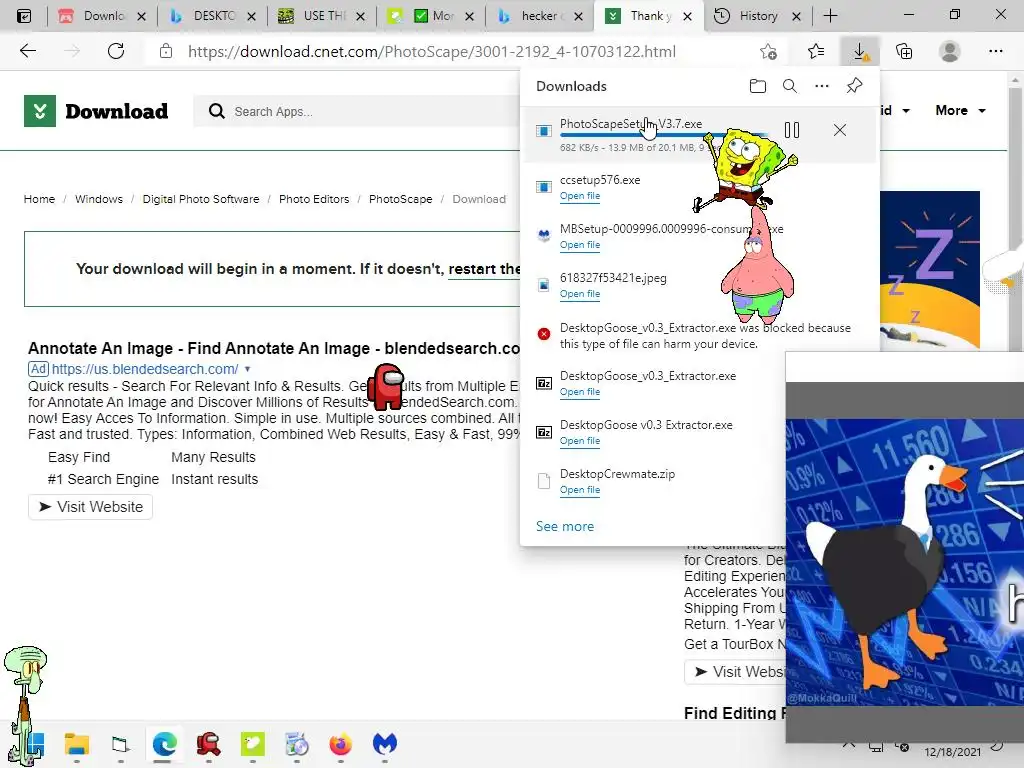Open file link under ccsetup576.exe

(x=580, y=196)
